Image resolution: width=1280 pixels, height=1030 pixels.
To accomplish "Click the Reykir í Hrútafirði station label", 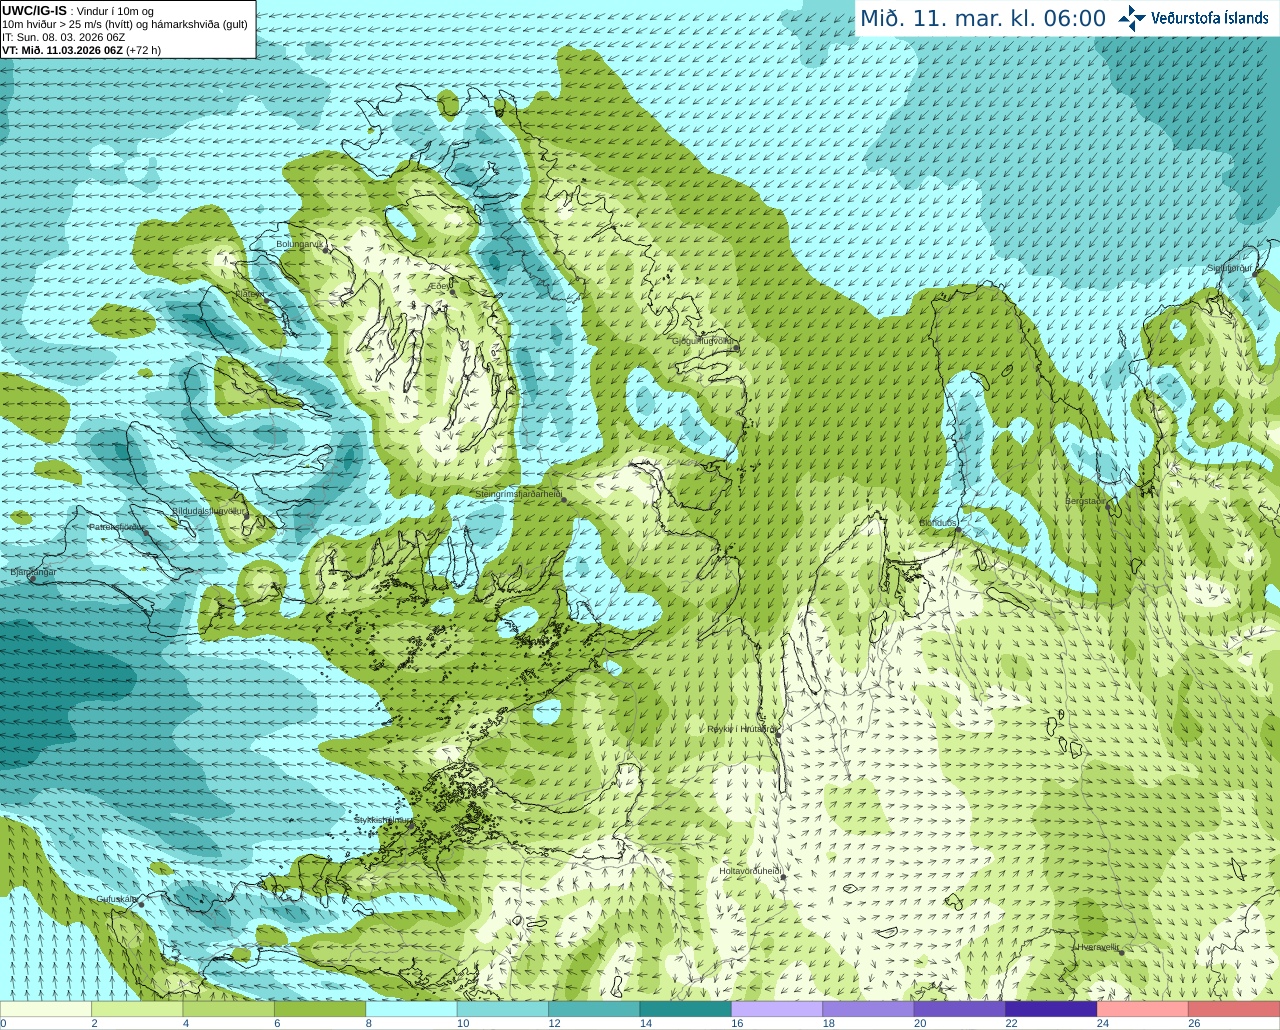I will point(740,729).
